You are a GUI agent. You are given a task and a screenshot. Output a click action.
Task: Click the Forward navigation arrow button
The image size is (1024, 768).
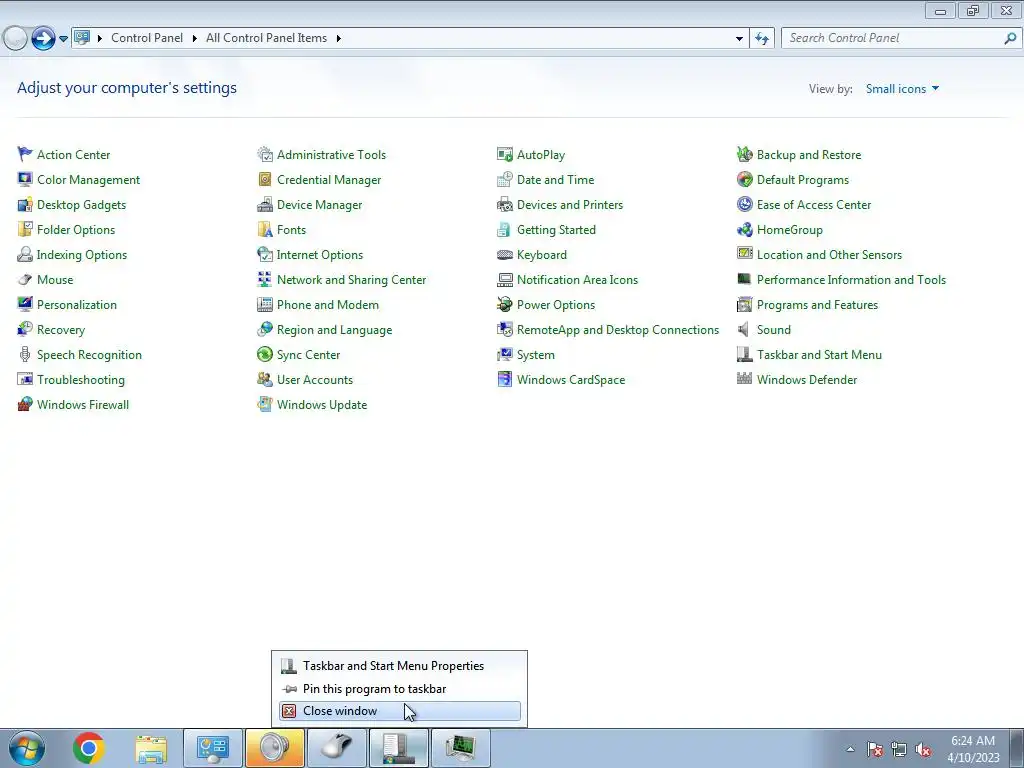point(43,39)
